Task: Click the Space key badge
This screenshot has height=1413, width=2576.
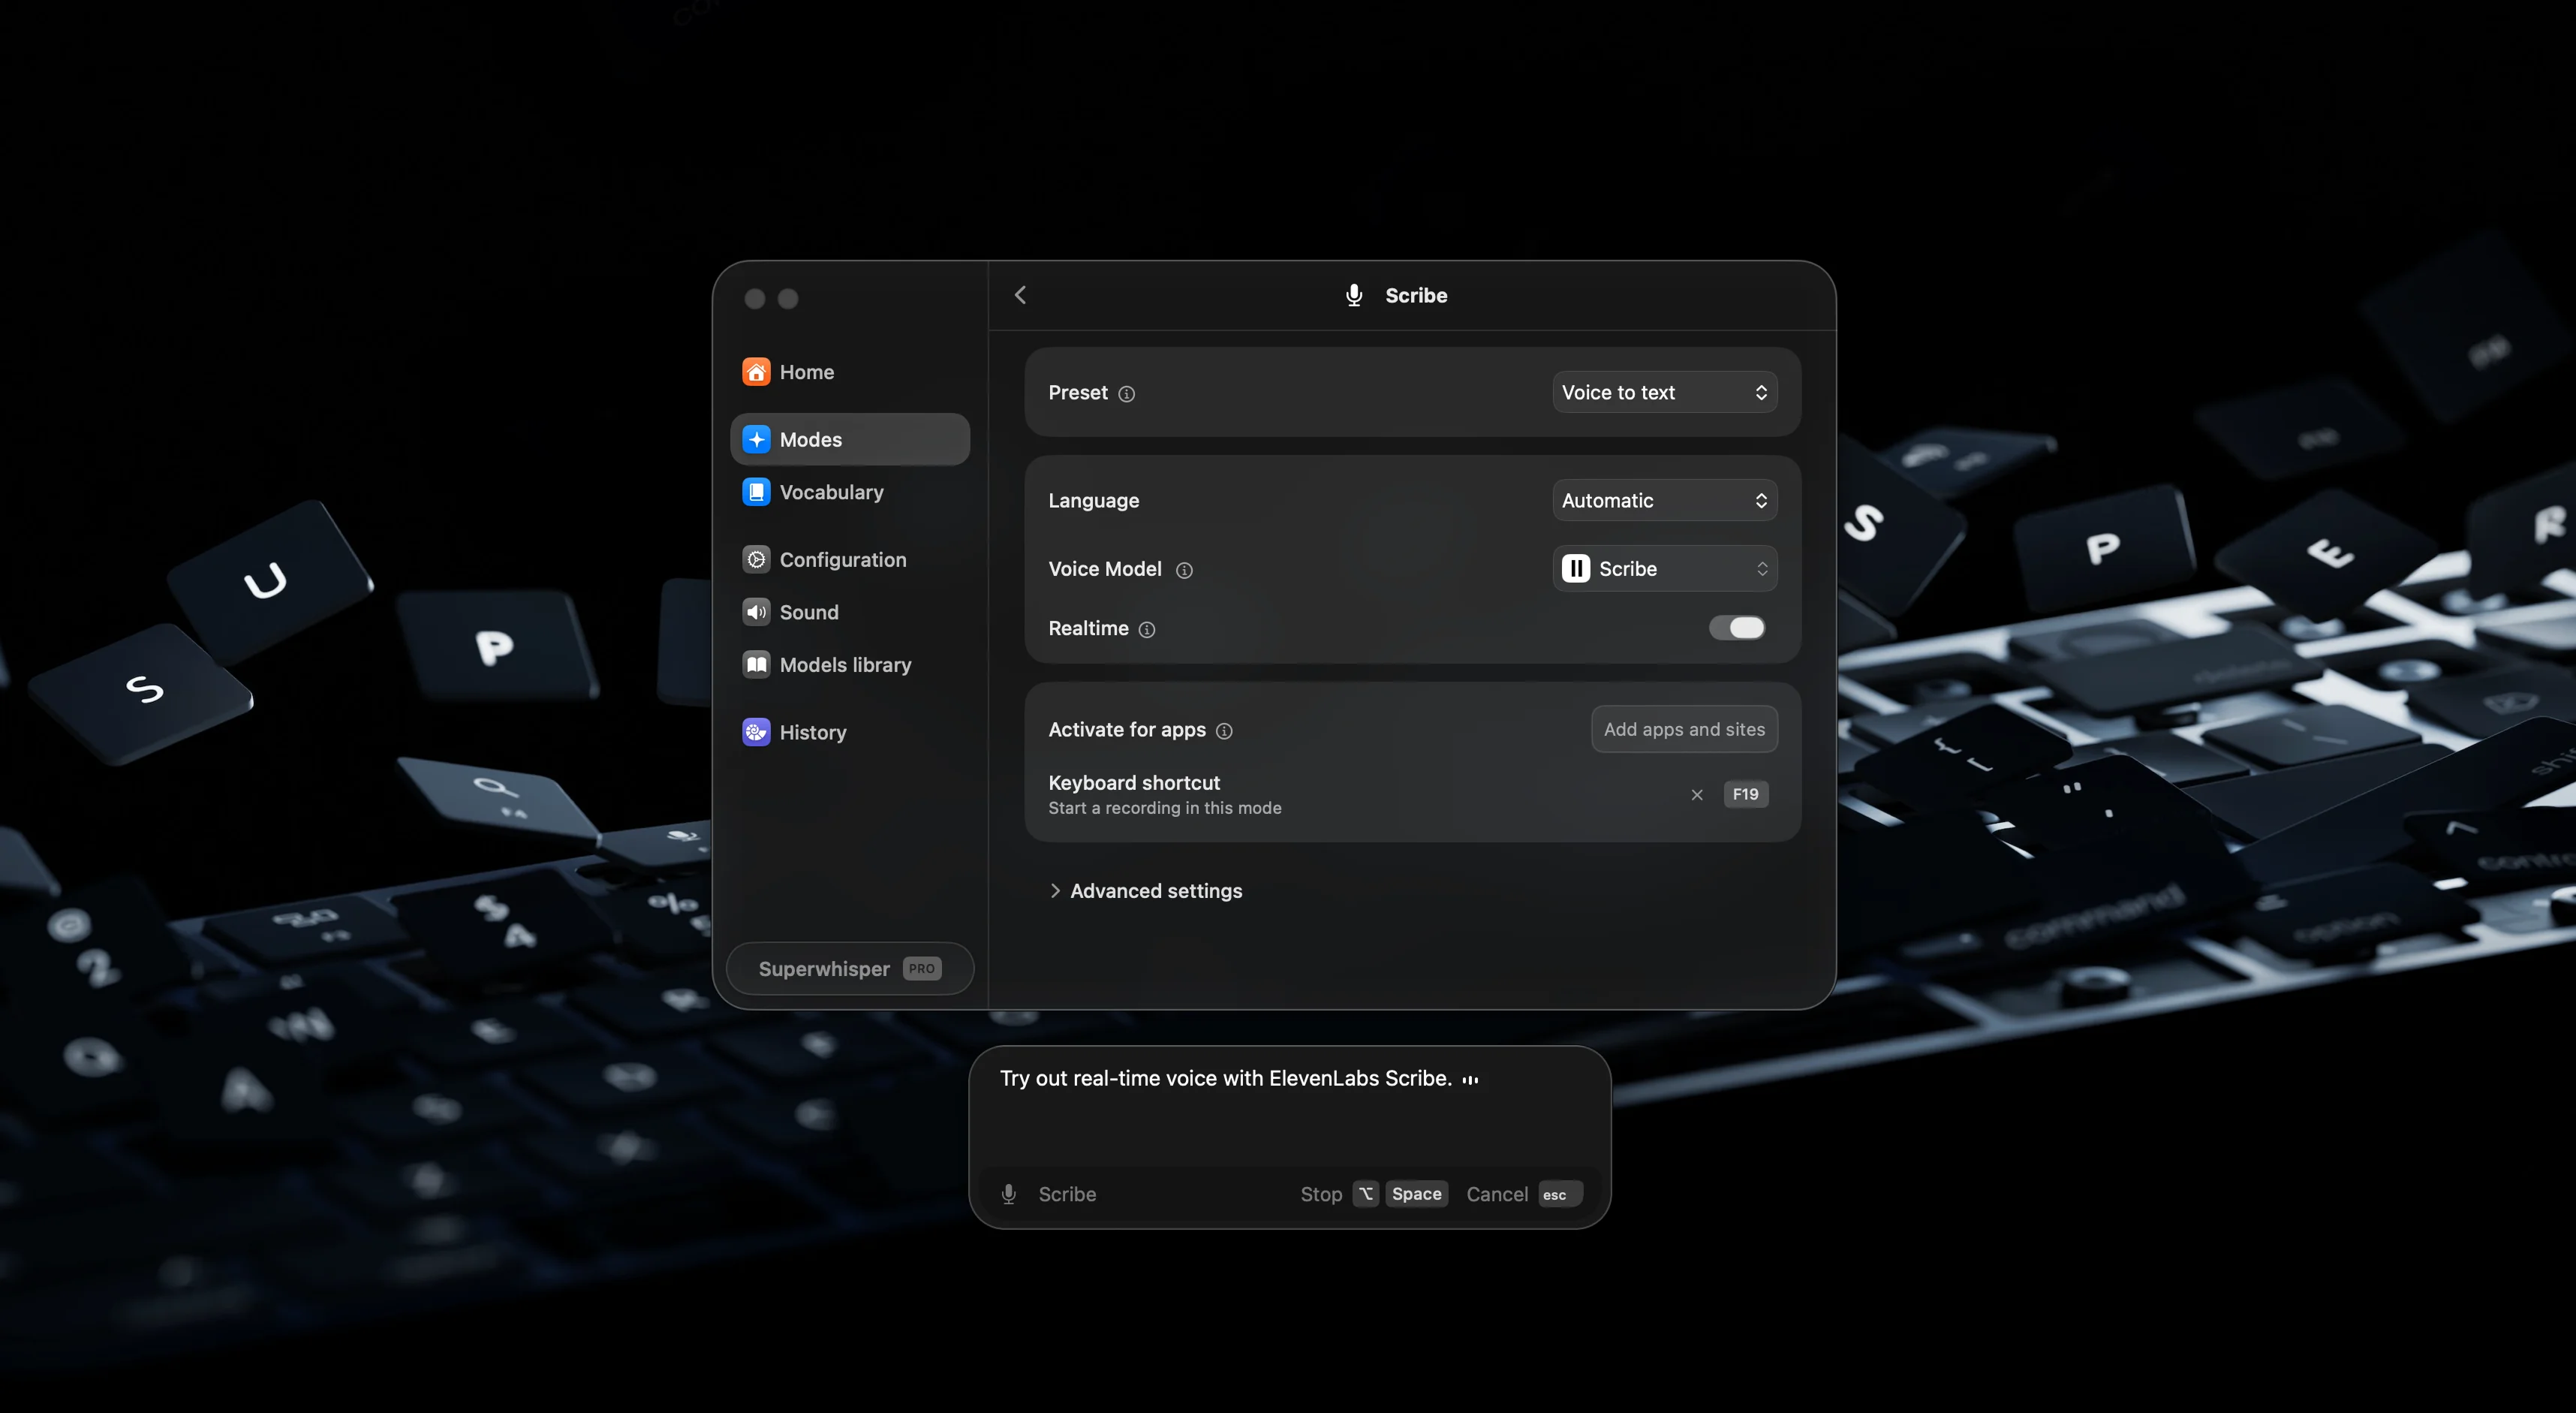Action: tap(1417, 1194)
